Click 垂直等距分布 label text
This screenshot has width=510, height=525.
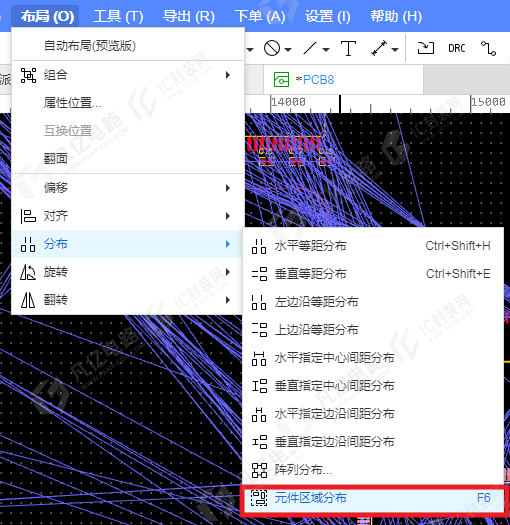[310, 274]
